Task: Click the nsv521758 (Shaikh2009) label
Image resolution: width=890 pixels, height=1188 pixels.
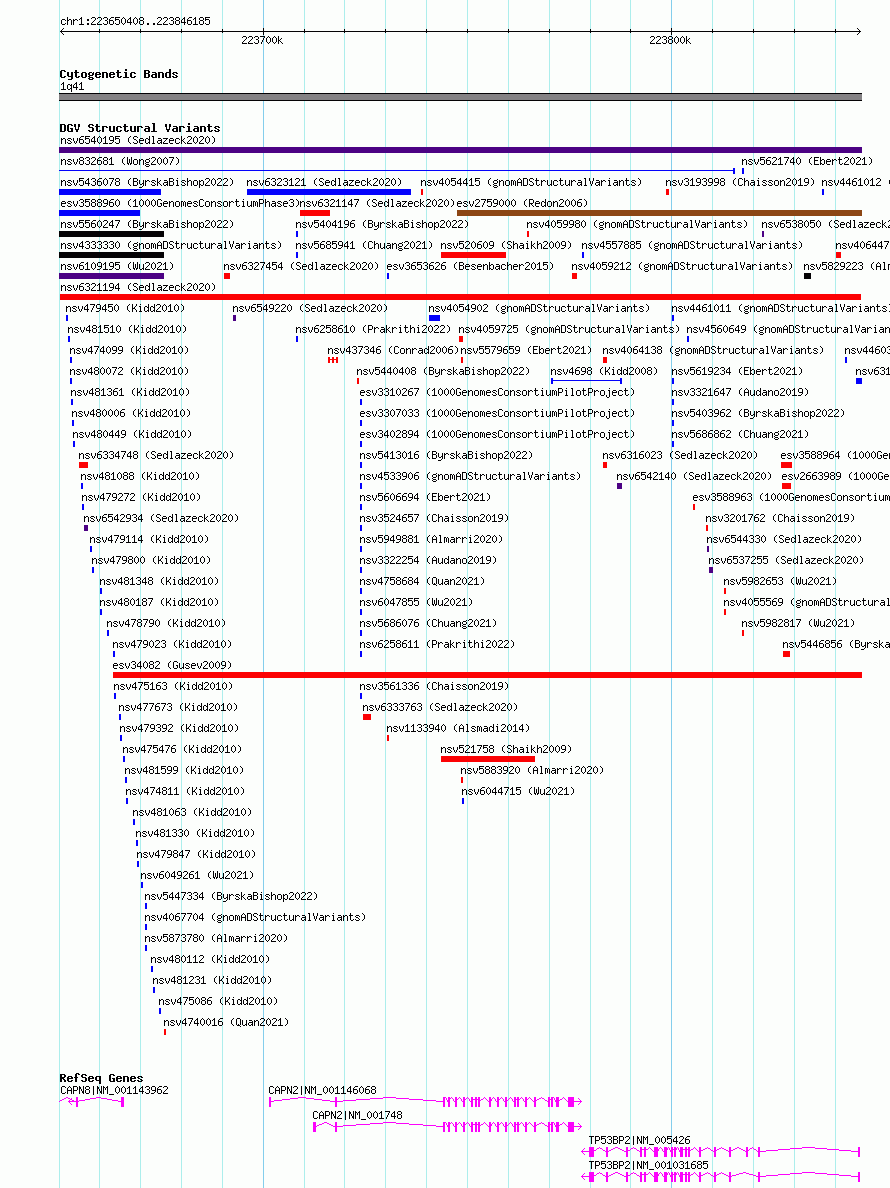Action: click(x=506, y=749)
